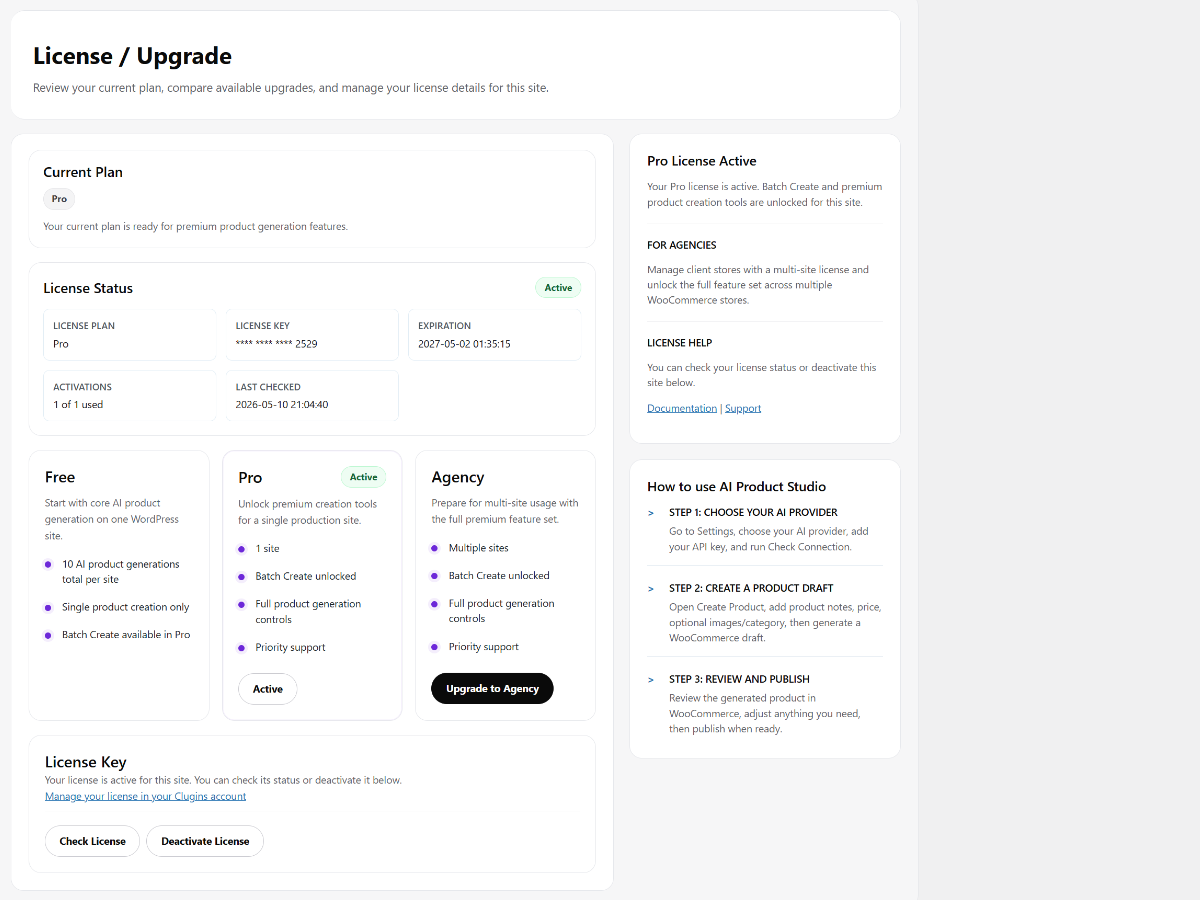Screen dimensions: 1200x900
Task: Click the '1 site' feature in Pro card
Action: (x=267, y=549)
